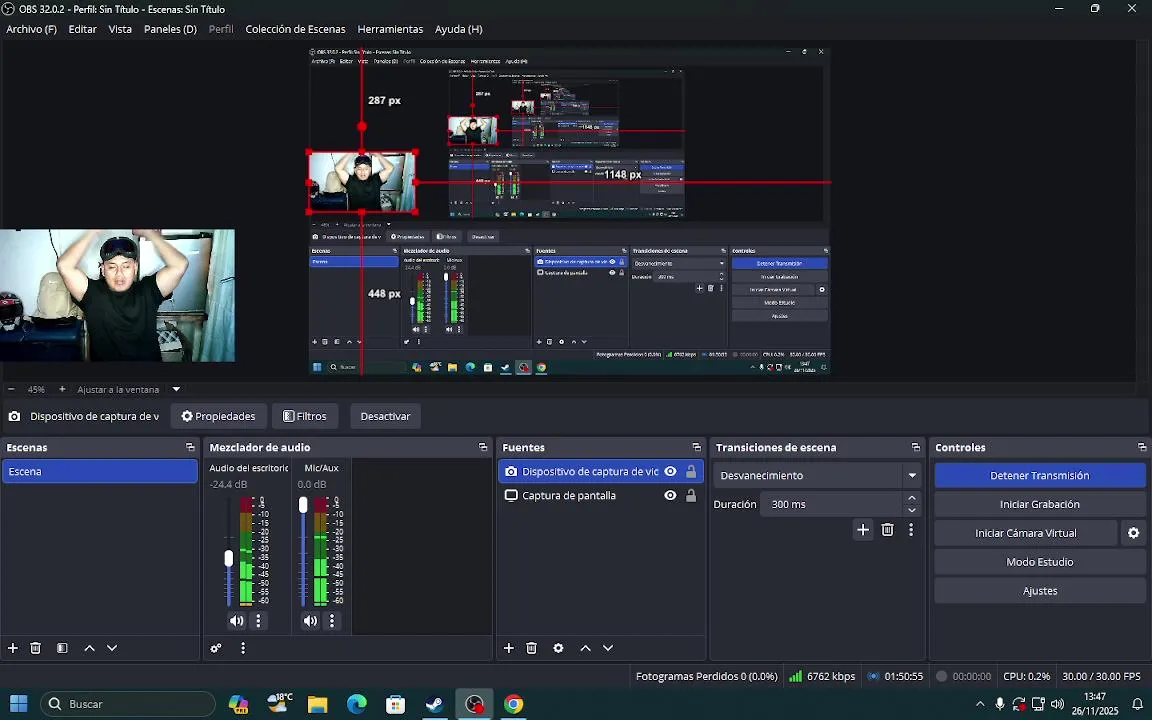Image resolution: width=1152 pixels, height=720 pixels.
Task: Open the Ayuda (H) menu
Action: pyautogui.click(x=458, y=29)
